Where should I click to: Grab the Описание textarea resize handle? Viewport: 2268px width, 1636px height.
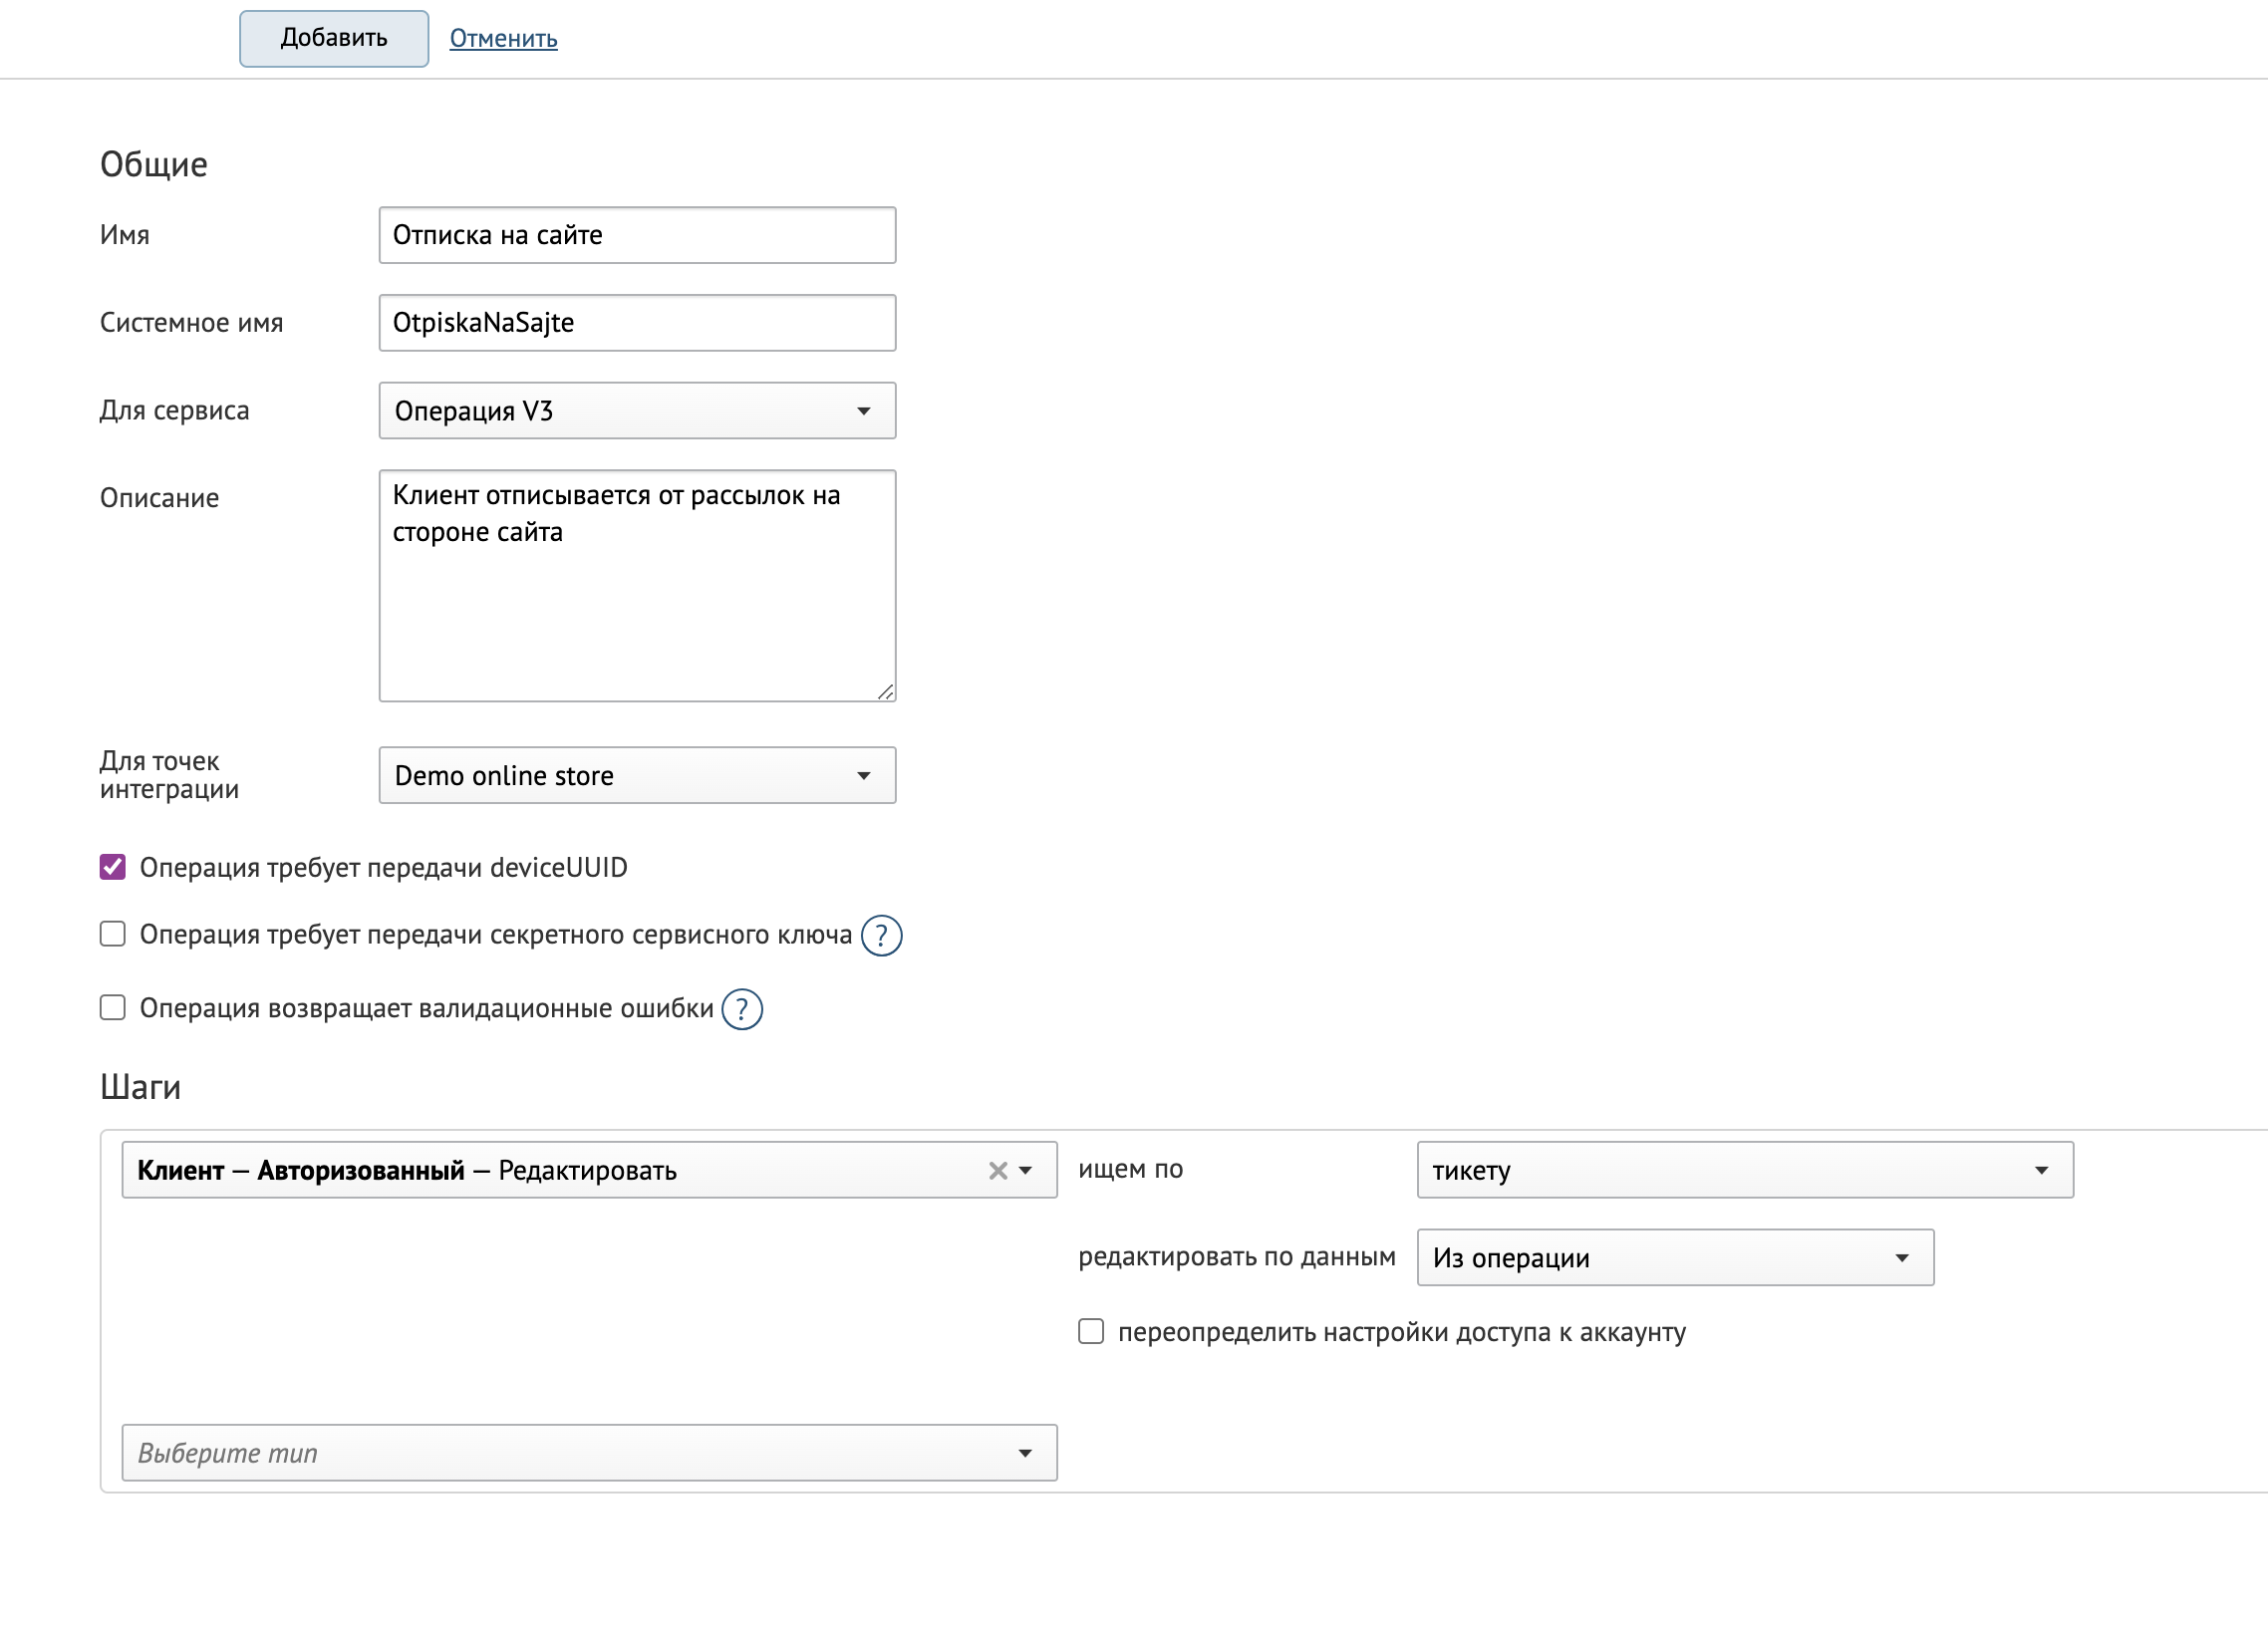click(x=886, y=692)
